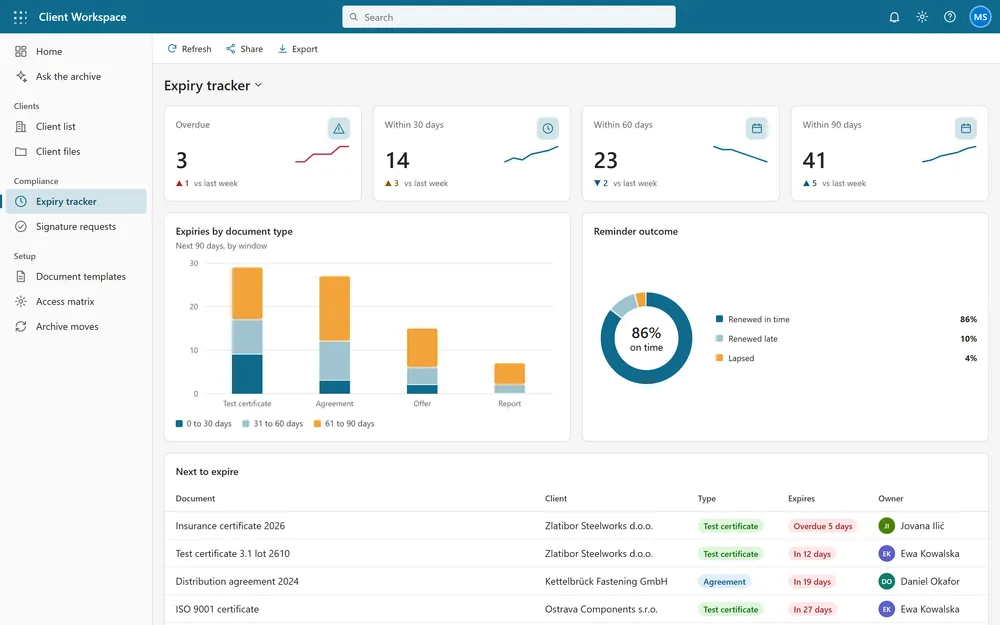The height and width of the screenshot is (625, 1000).
Task: Click the Share button
Action: (244, 49)
